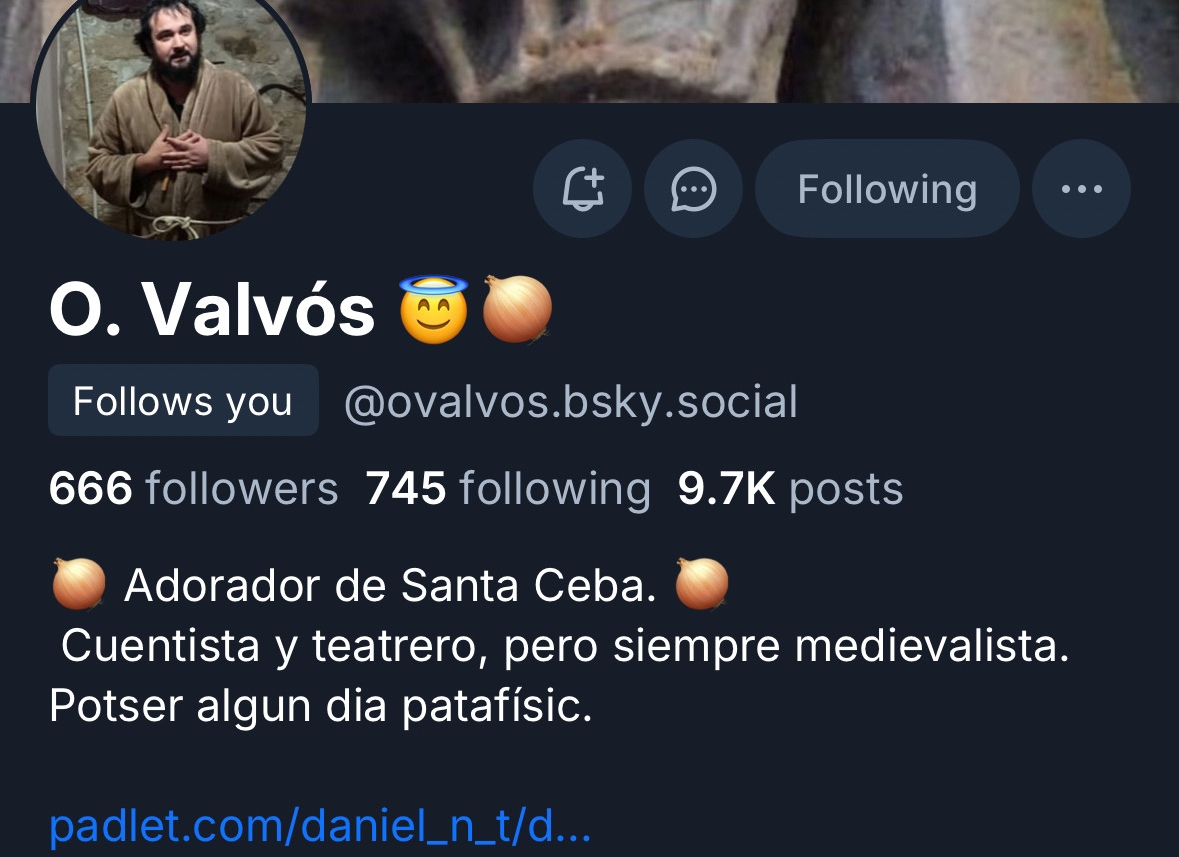Click the notification bell subscribe icon

pos(583,189)
